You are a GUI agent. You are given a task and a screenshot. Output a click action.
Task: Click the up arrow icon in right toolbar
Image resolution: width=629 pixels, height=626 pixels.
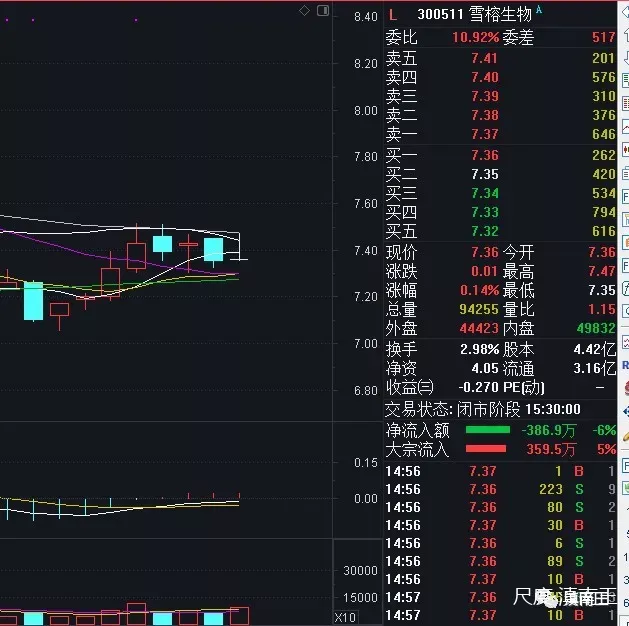tap(625, 36)
